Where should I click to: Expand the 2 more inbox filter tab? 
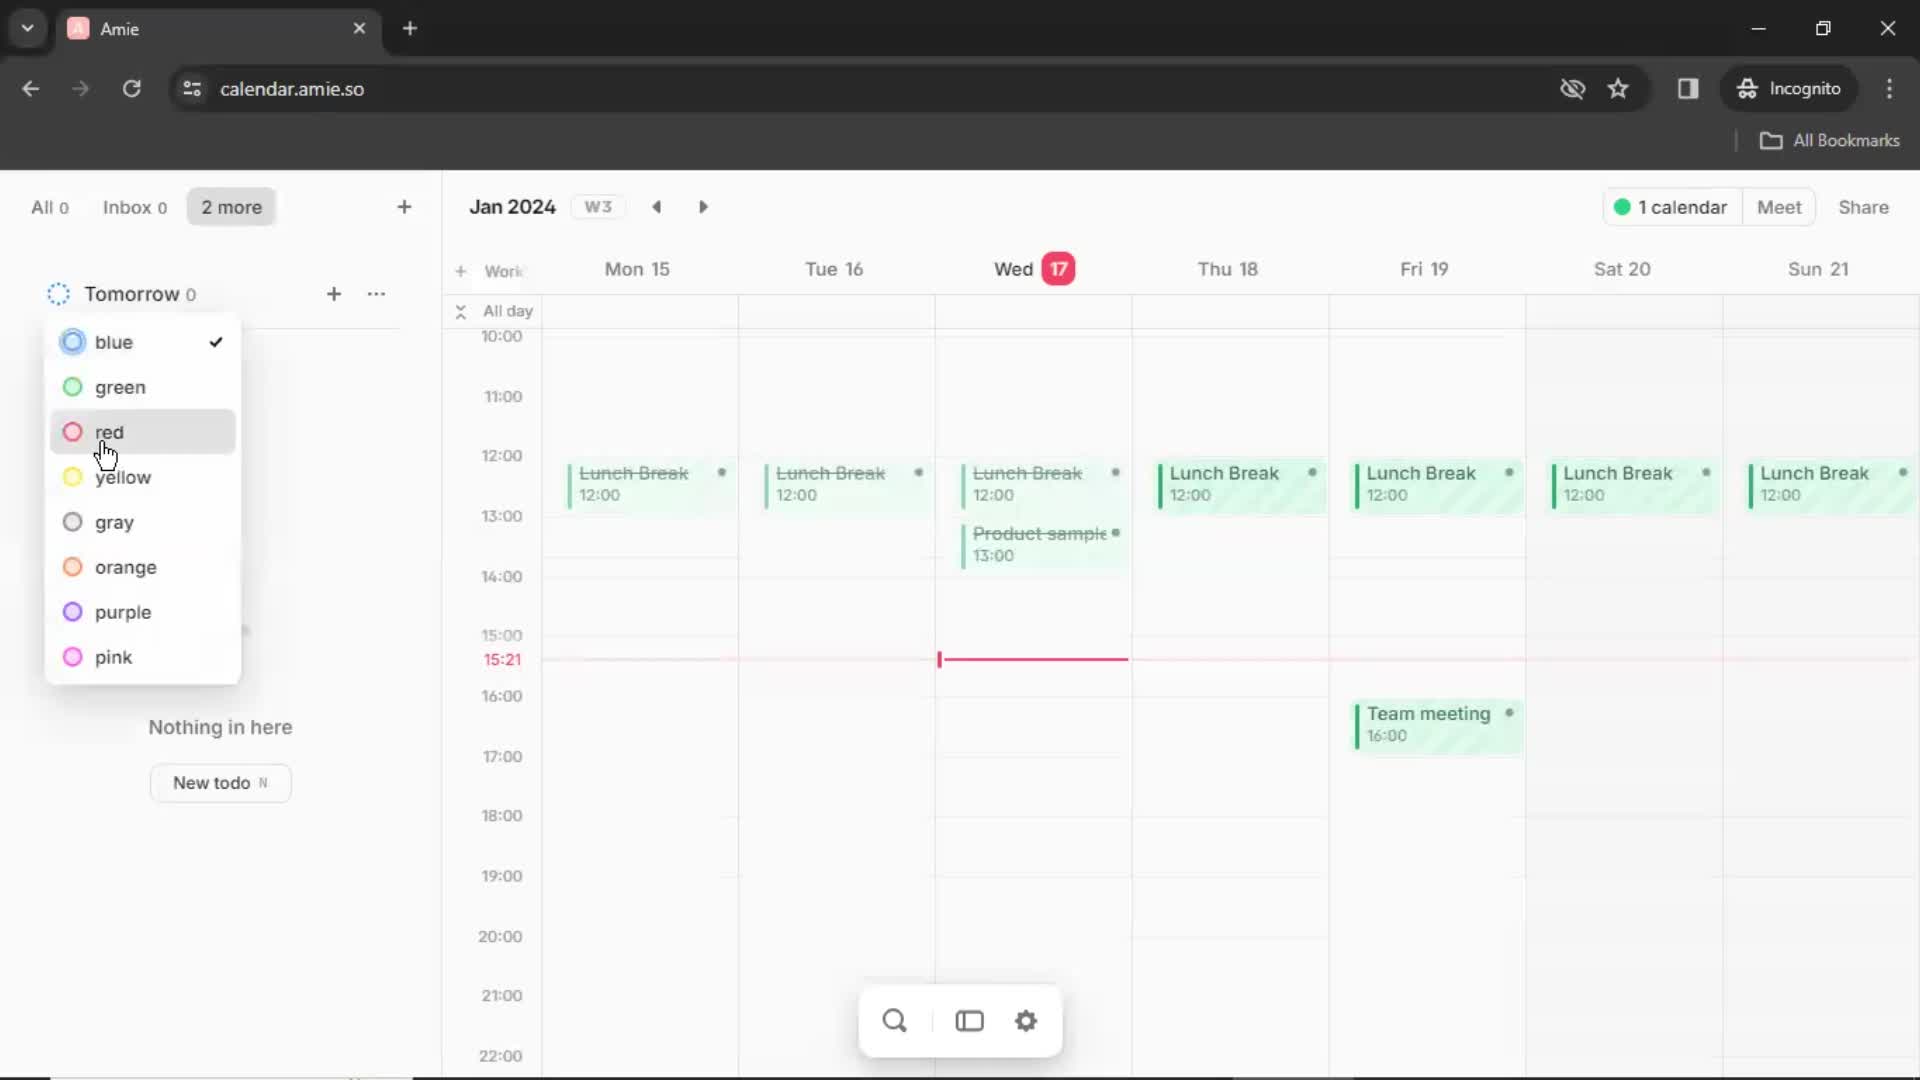[231, 207]
